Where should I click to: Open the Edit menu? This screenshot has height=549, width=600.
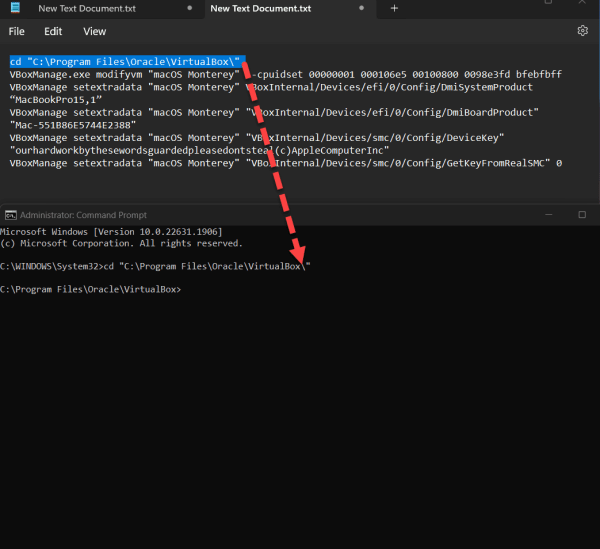(53, 31)
